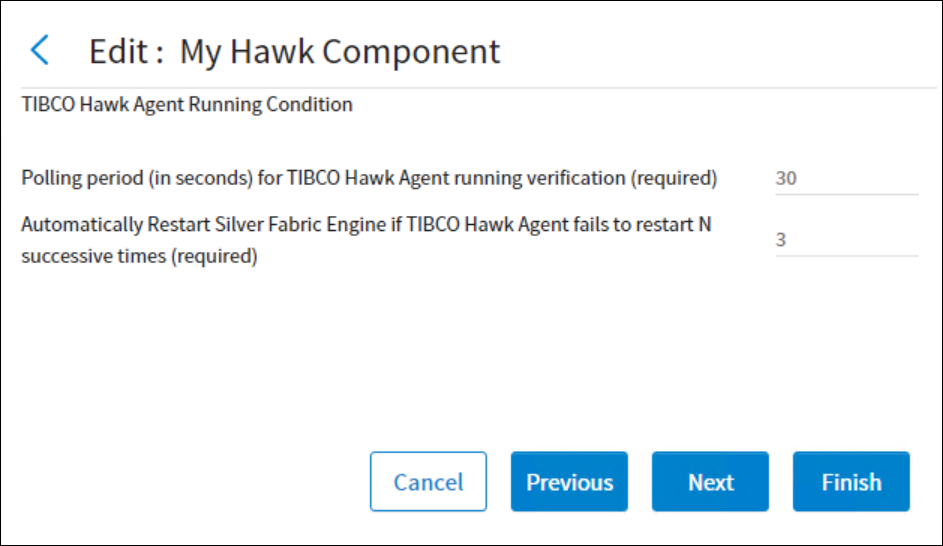Discard changes with Cancel
Image resolution: width=943 pixels, height=546 pixels.
pyautogui.click(x=428, y=482)
